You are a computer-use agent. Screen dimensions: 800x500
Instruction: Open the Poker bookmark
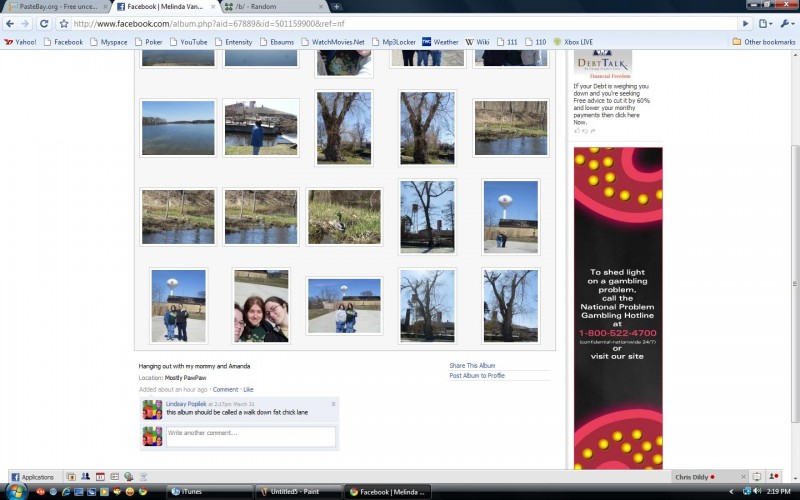(148, 42)
